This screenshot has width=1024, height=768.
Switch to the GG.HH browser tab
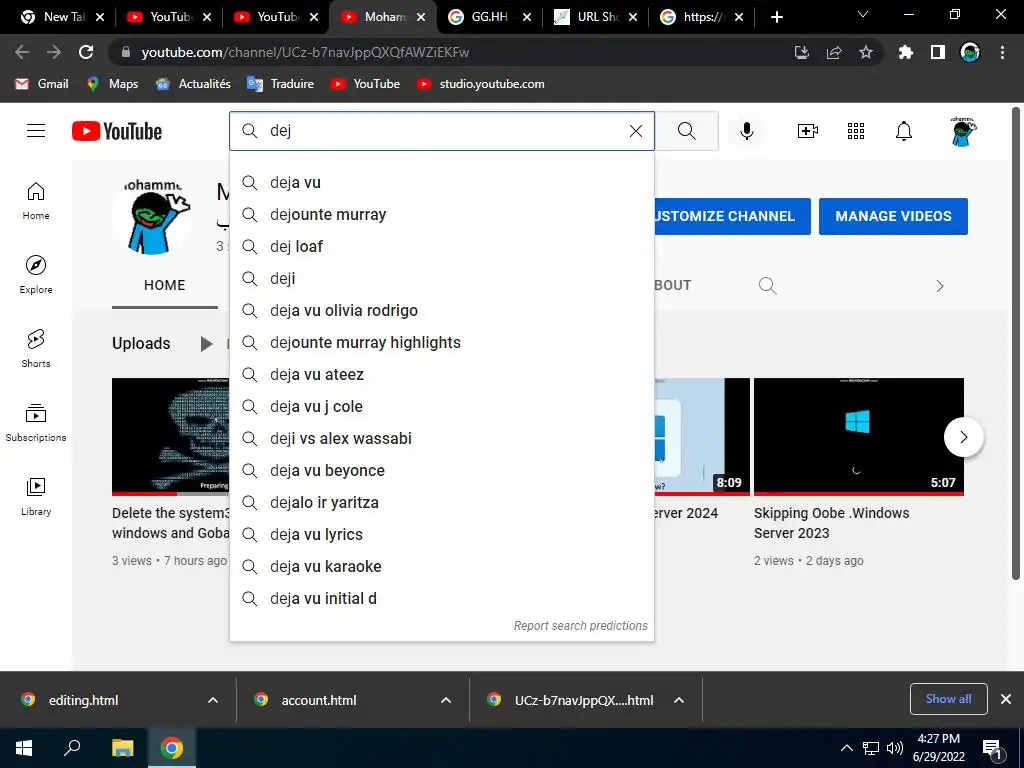coord(488,17)
